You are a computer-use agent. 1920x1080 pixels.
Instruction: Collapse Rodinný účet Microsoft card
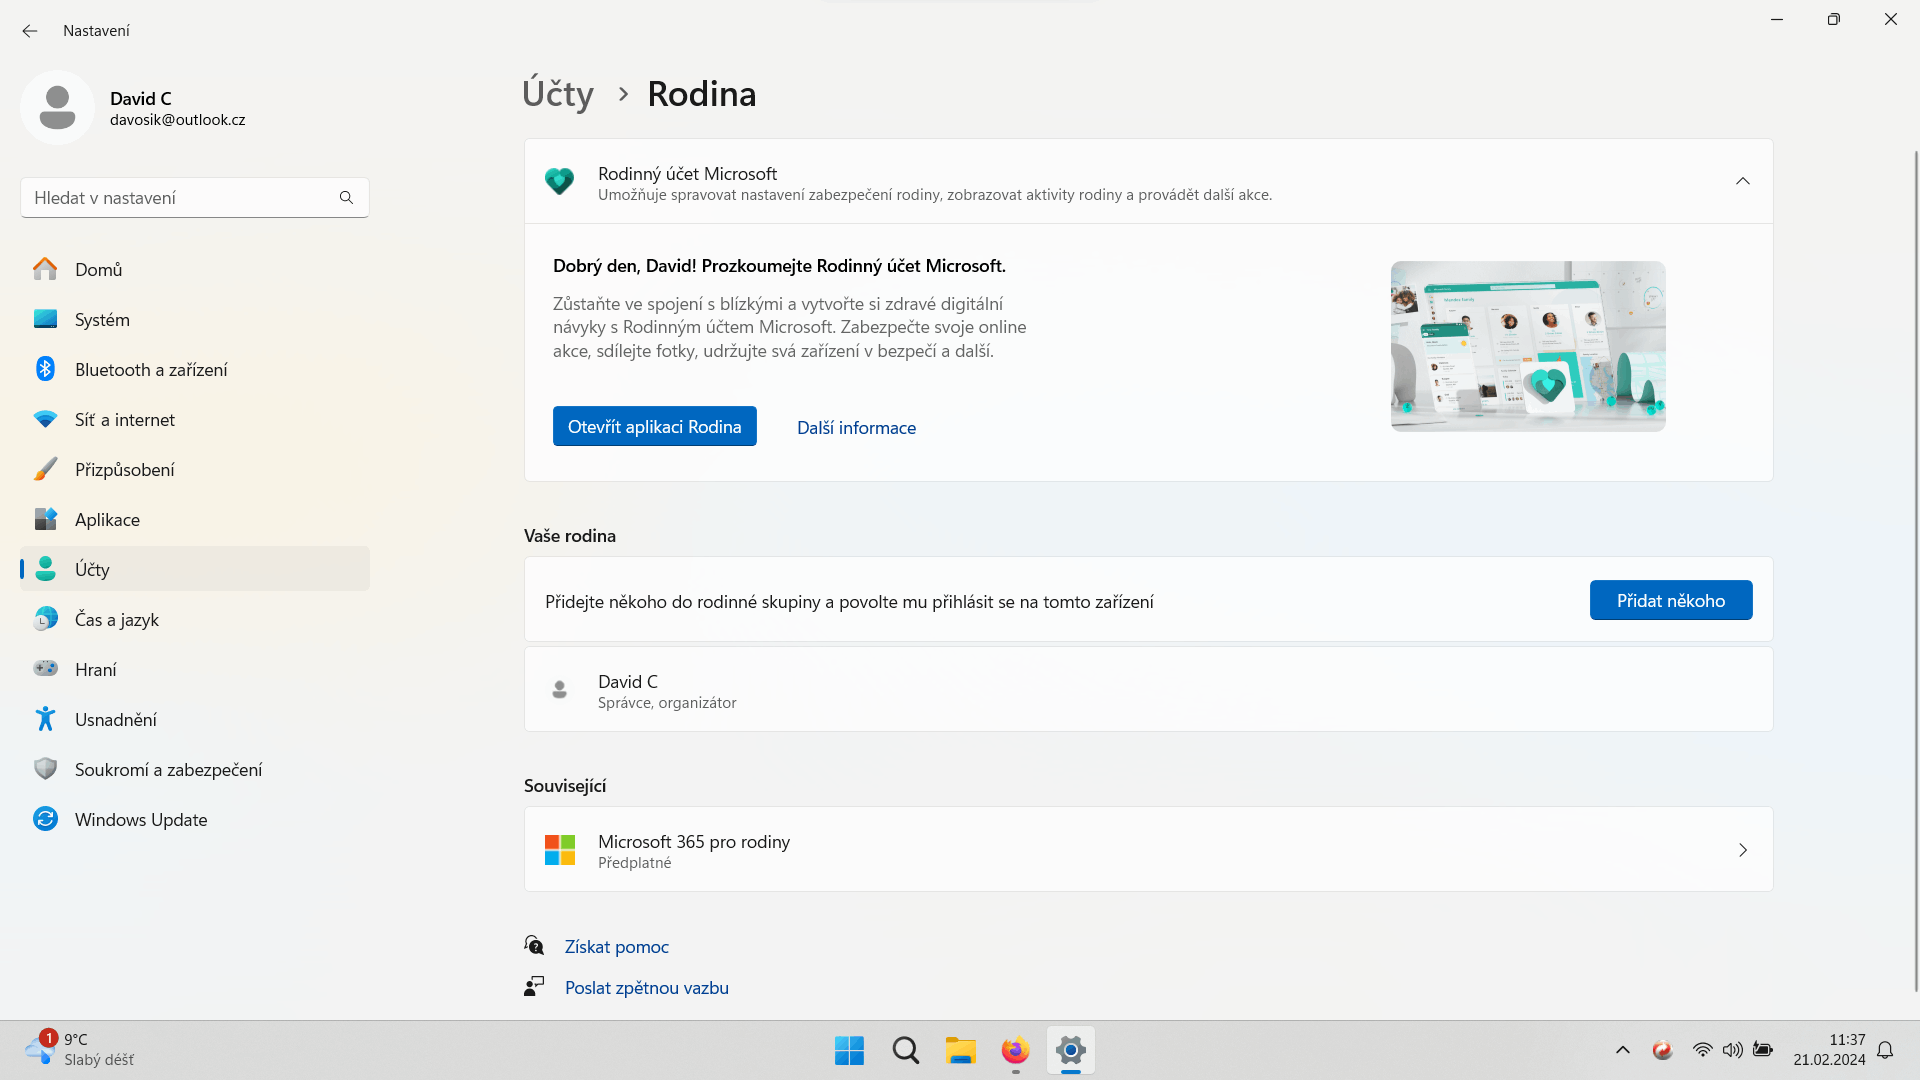1742,181
